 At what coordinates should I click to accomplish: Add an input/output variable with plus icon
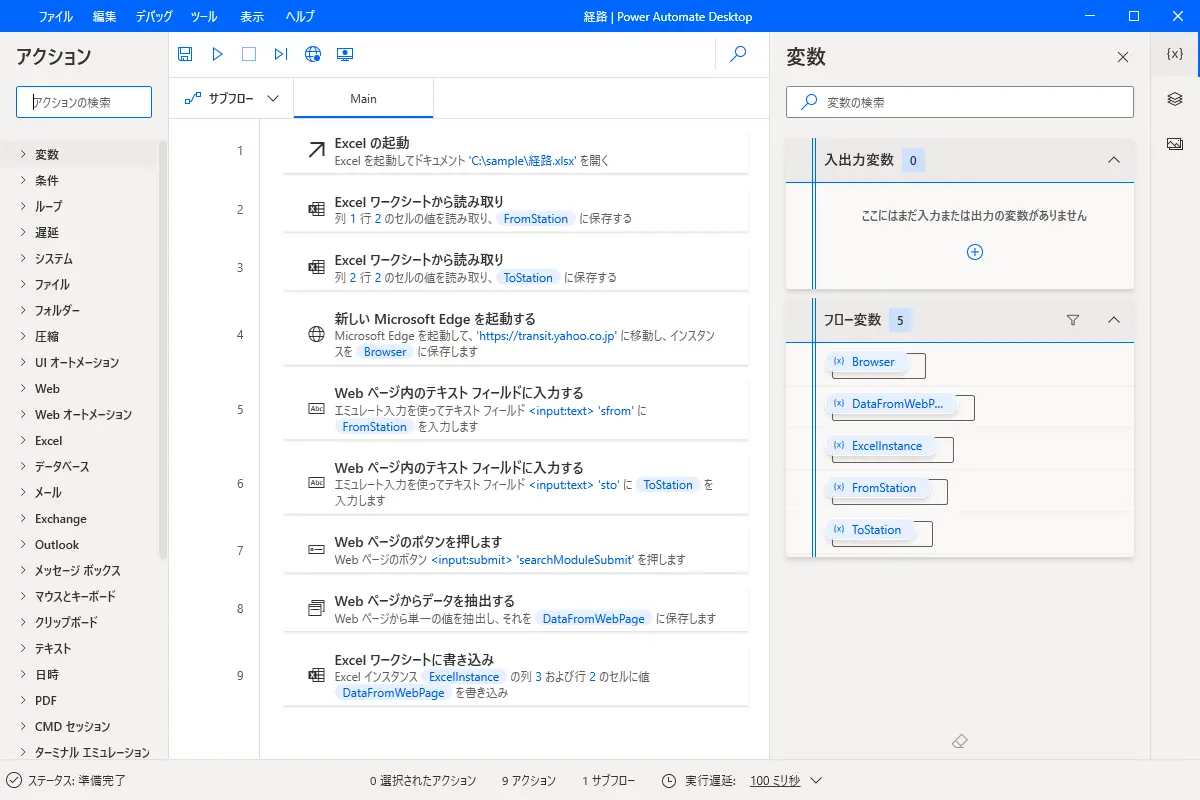click(x=975, y=252)
